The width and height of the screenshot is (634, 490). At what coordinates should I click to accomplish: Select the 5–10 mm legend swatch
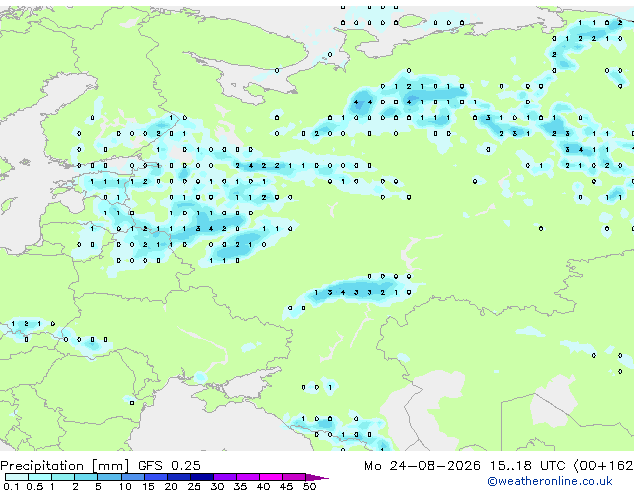109,477
